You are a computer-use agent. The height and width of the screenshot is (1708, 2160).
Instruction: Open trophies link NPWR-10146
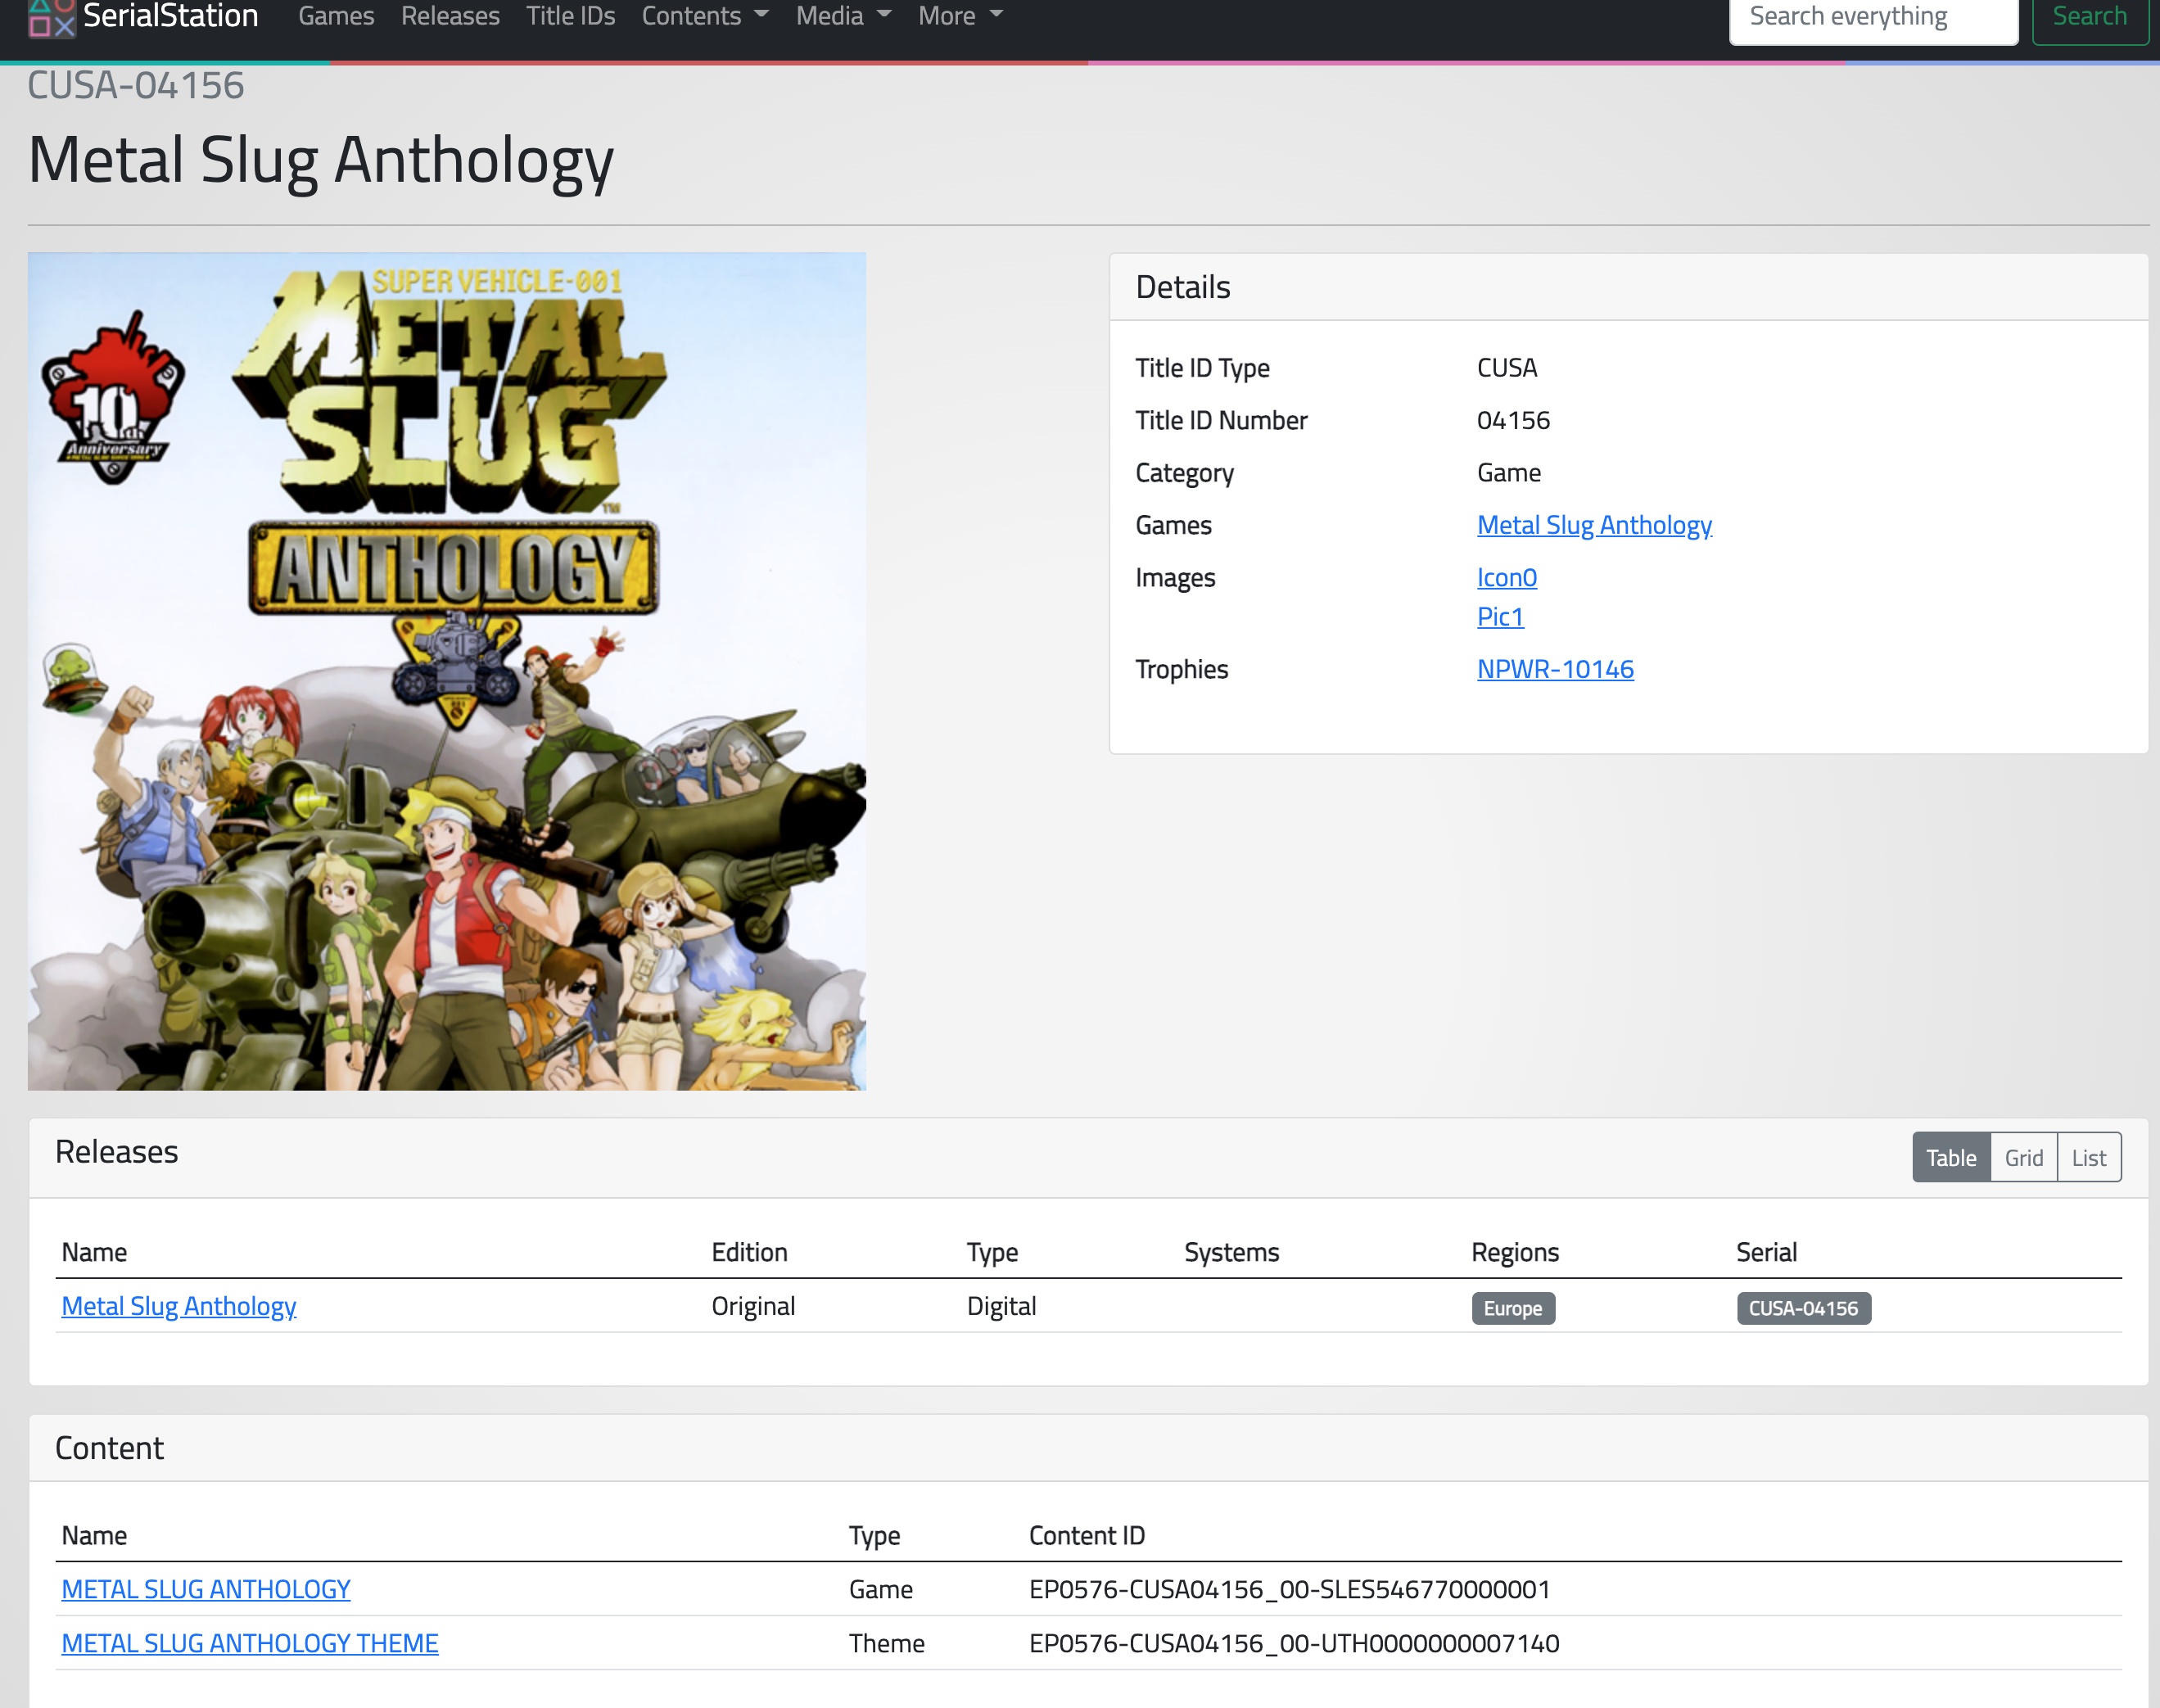point(1555,669)
